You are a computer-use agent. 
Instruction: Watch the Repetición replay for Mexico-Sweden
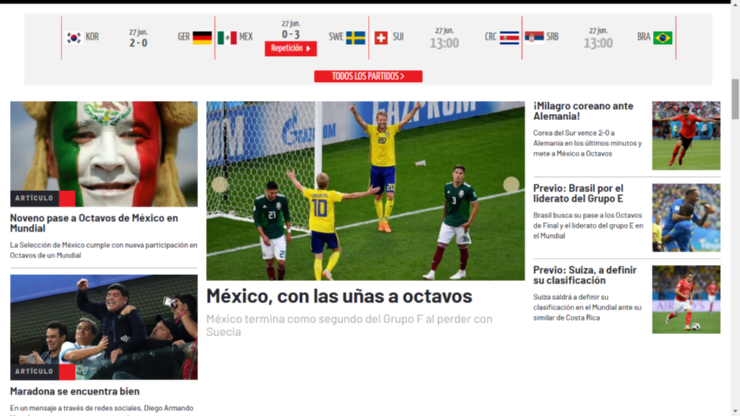click(x=290, y=48)
